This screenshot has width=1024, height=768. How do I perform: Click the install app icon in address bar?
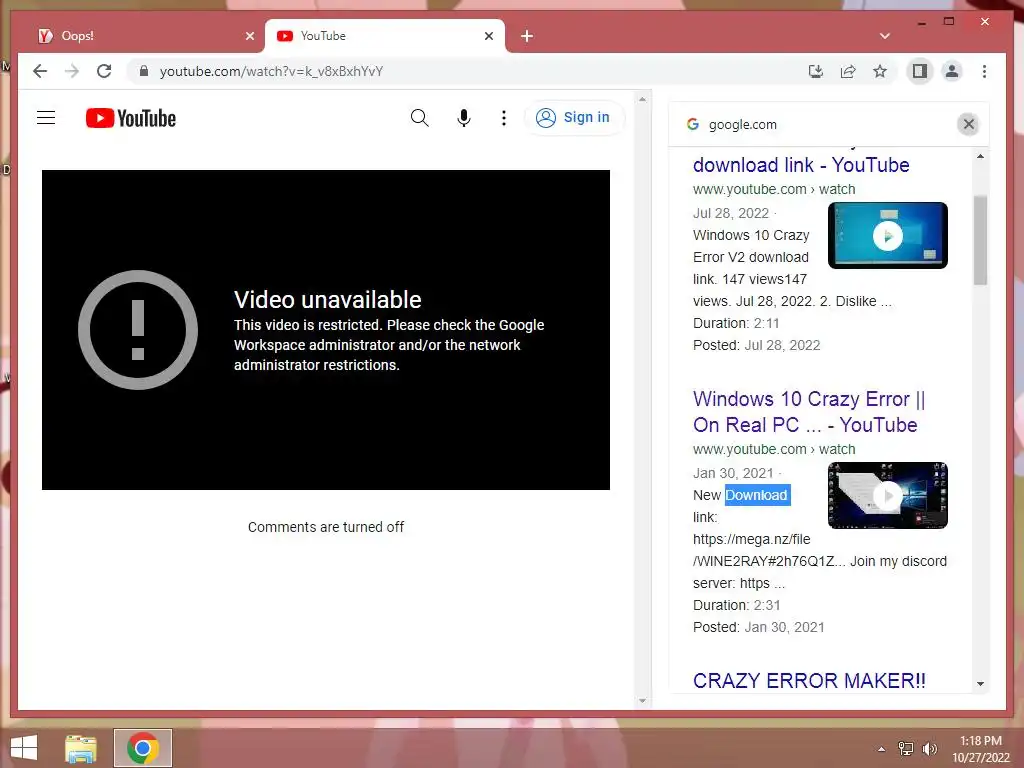click(816, 71)
